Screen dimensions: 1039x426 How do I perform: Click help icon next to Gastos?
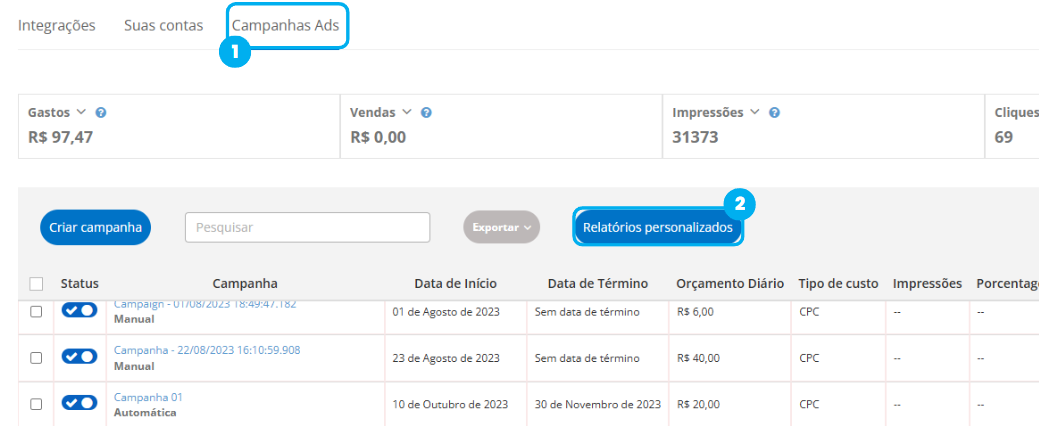[x=101, y=113]
